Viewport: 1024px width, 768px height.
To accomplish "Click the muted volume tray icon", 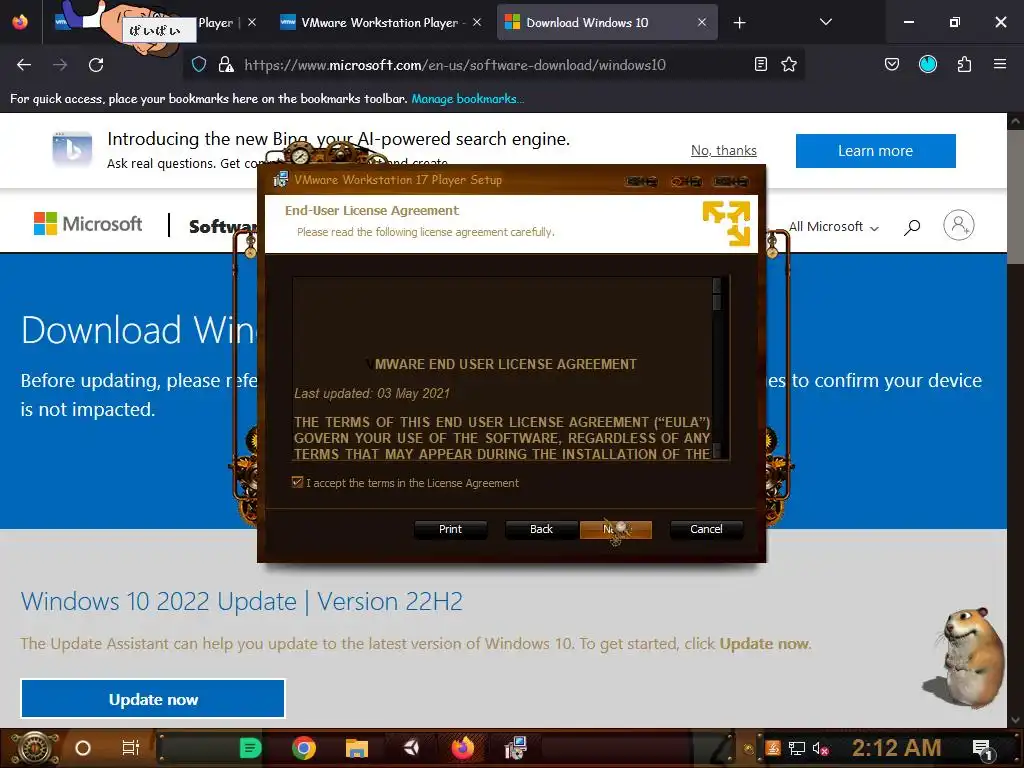I will point(820,748).
